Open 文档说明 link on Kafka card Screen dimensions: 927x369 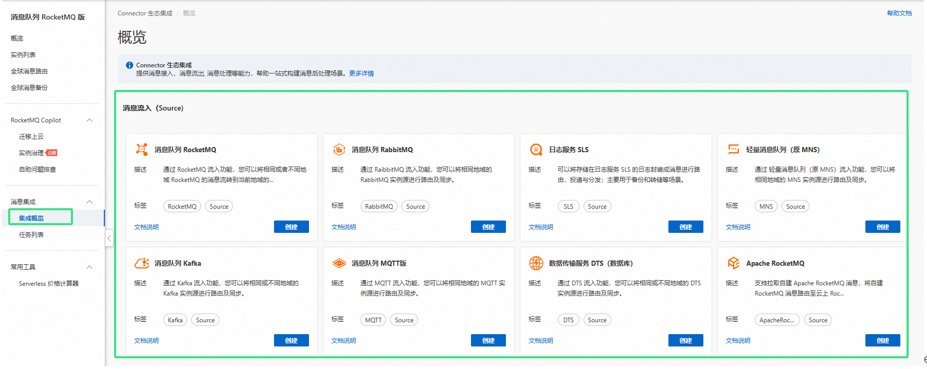(x=146, y=341)
